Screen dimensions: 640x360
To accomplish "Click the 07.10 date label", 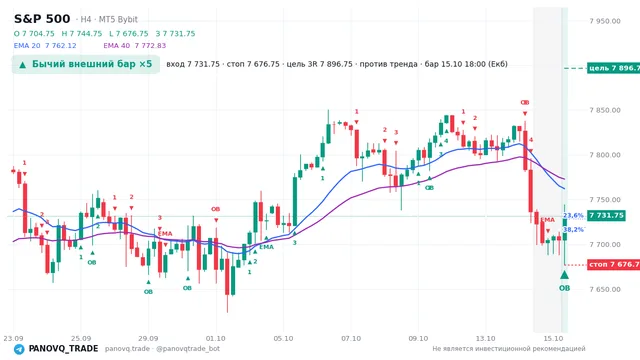I will [x=351, y=338].
